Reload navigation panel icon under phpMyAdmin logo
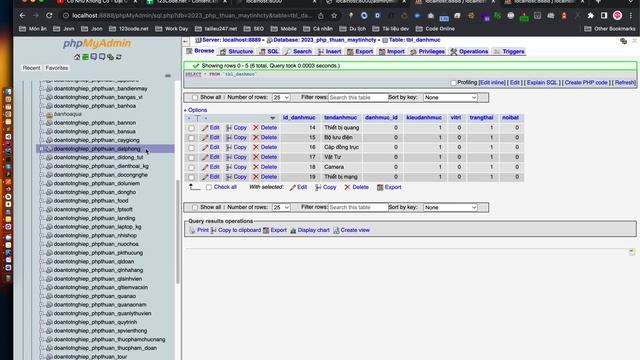This screenshot has width=640, height=360. tap(119, 57)
